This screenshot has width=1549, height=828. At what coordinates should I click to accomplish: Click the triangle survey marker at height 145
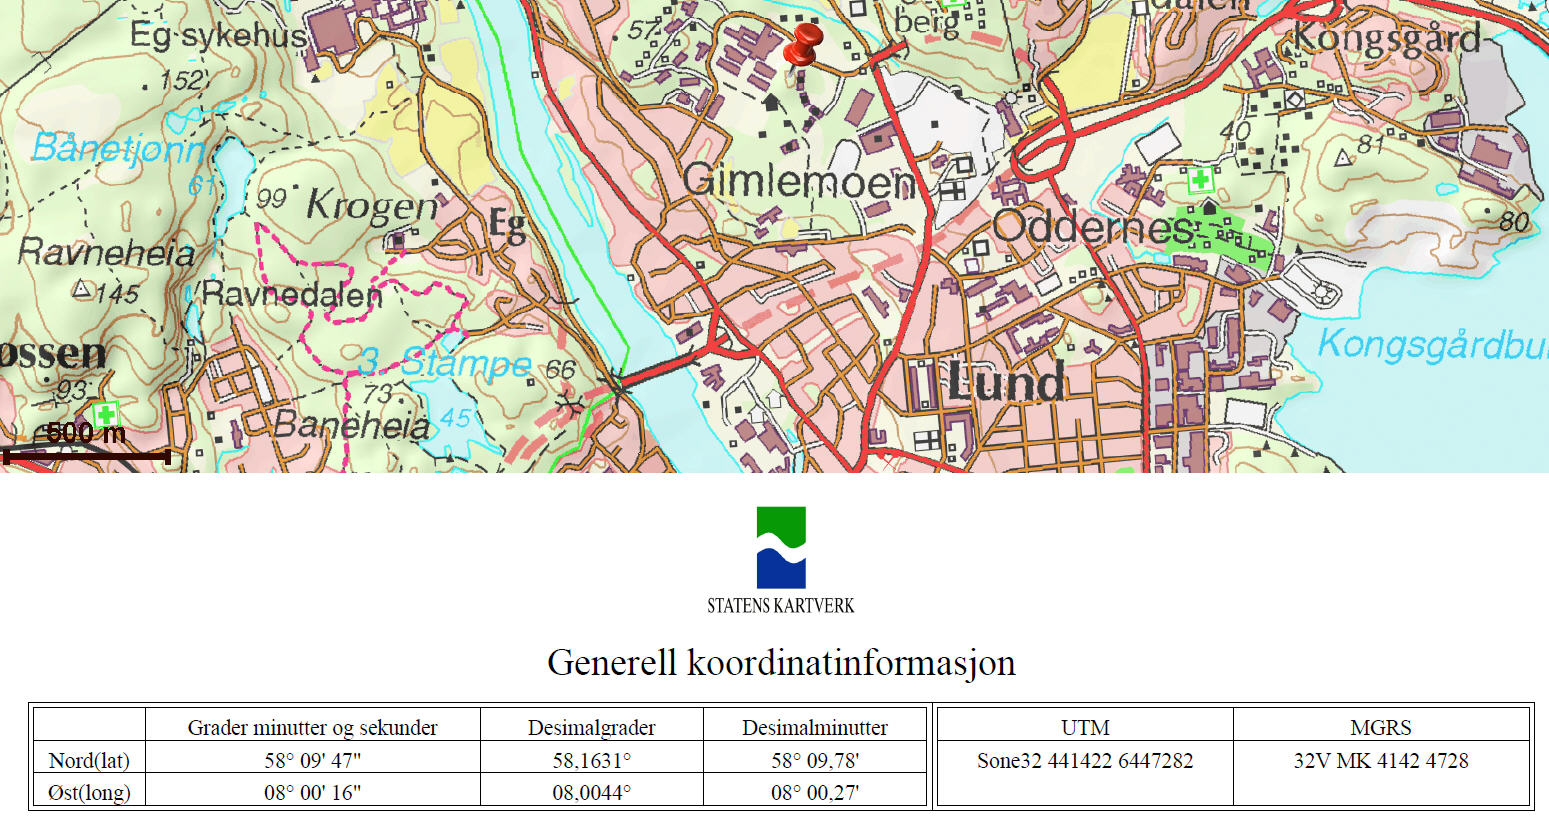click(x=83, y=291)
